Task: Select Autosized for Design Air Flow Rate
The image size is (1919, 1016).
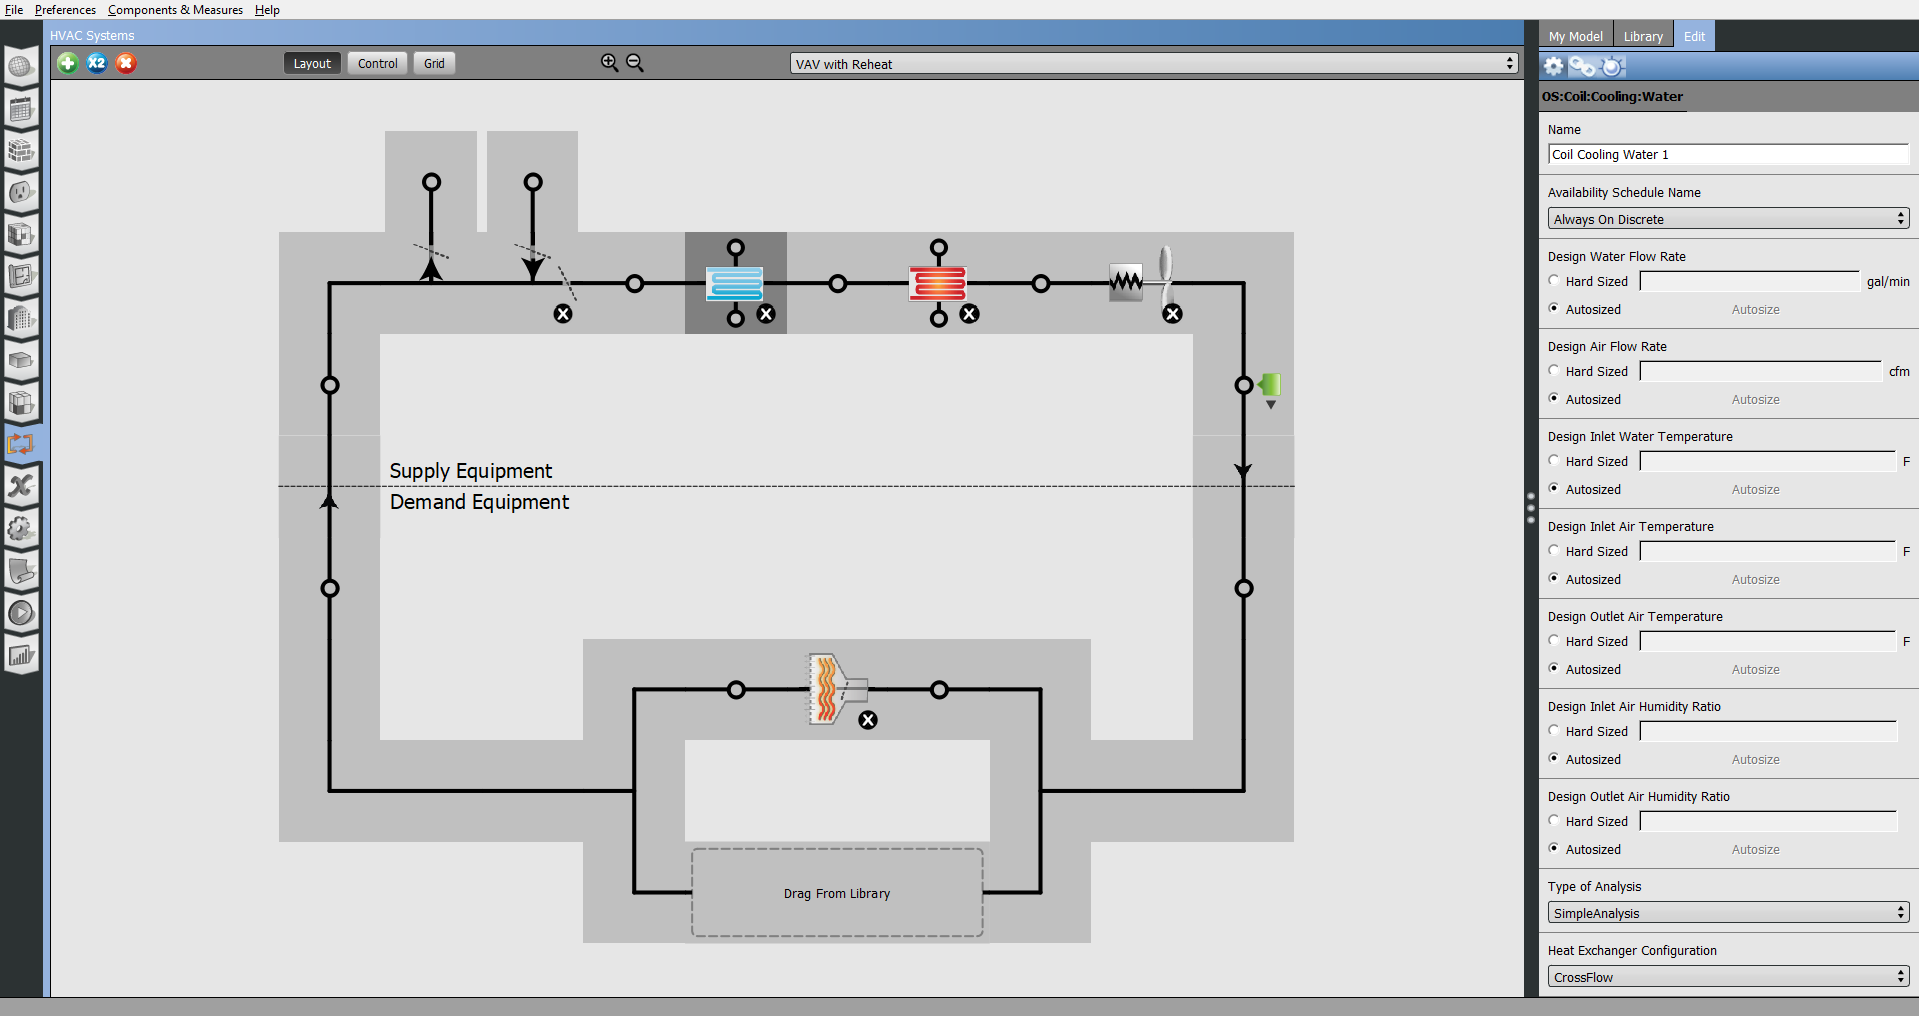Action: tap(1554, 399)
